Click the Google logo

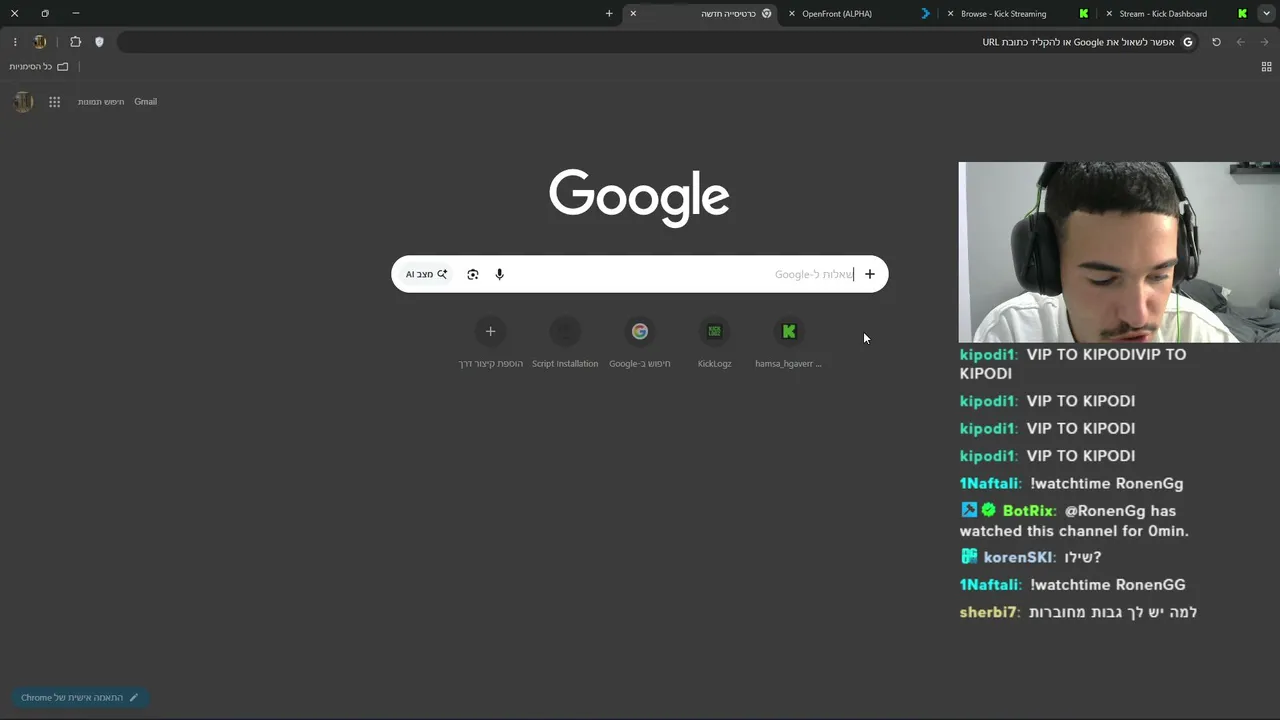(x=639, y=198)
